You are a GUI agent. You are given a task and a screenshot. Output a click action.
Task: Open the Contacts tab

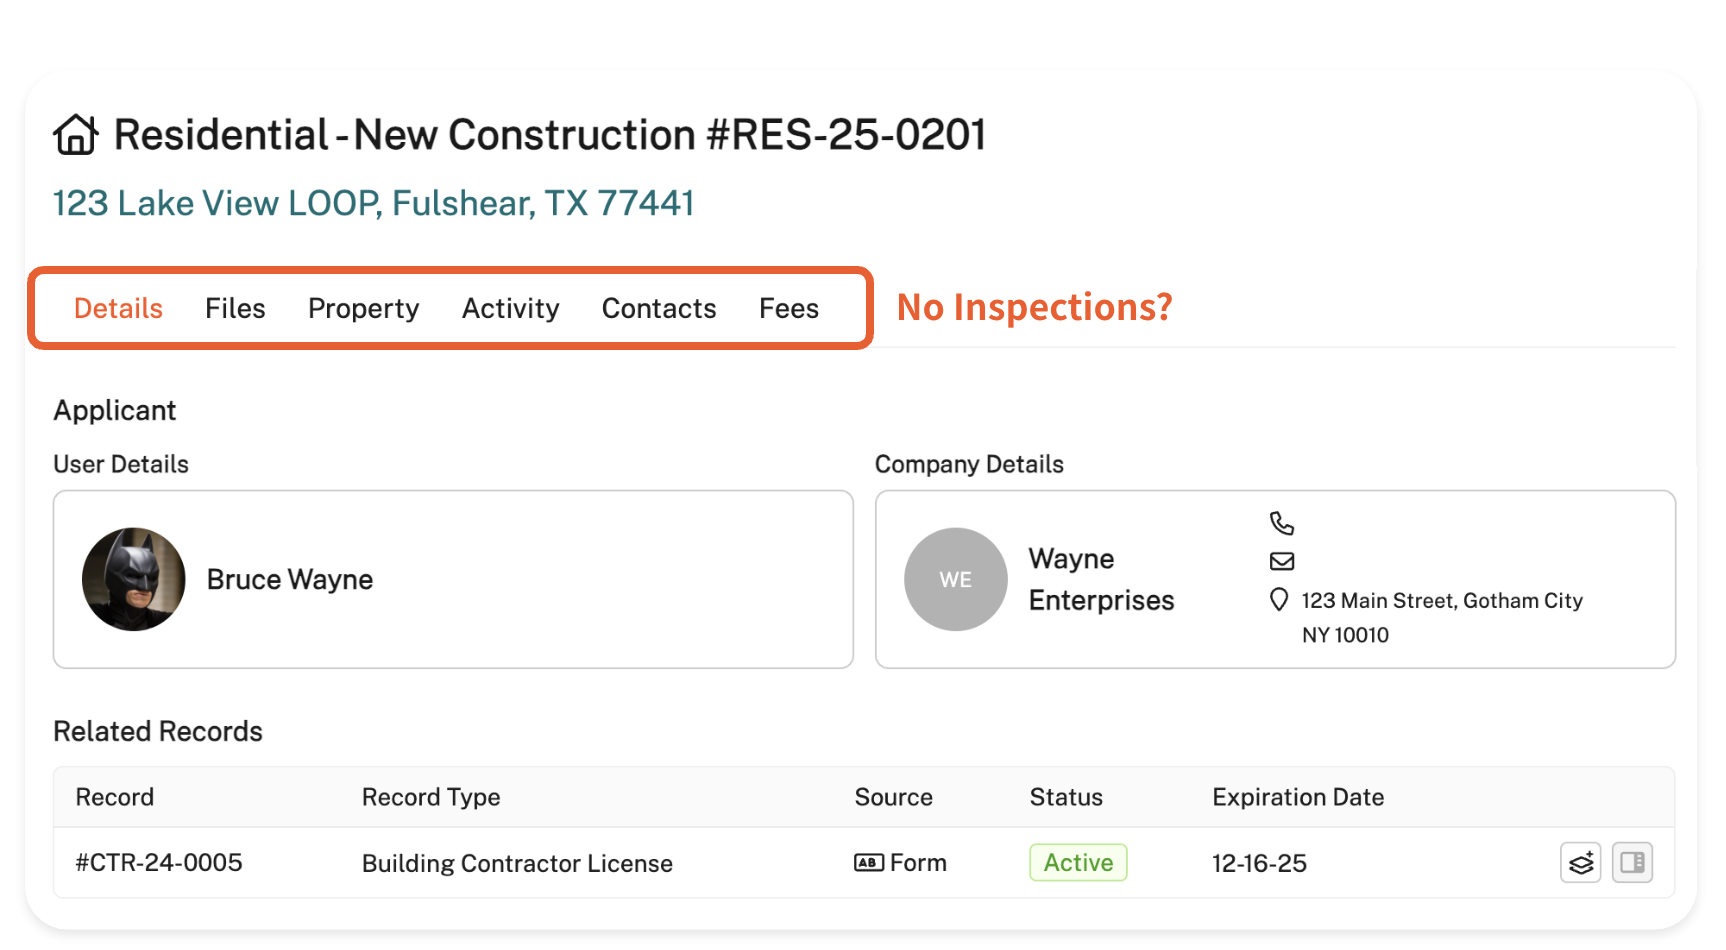point(659,309)
